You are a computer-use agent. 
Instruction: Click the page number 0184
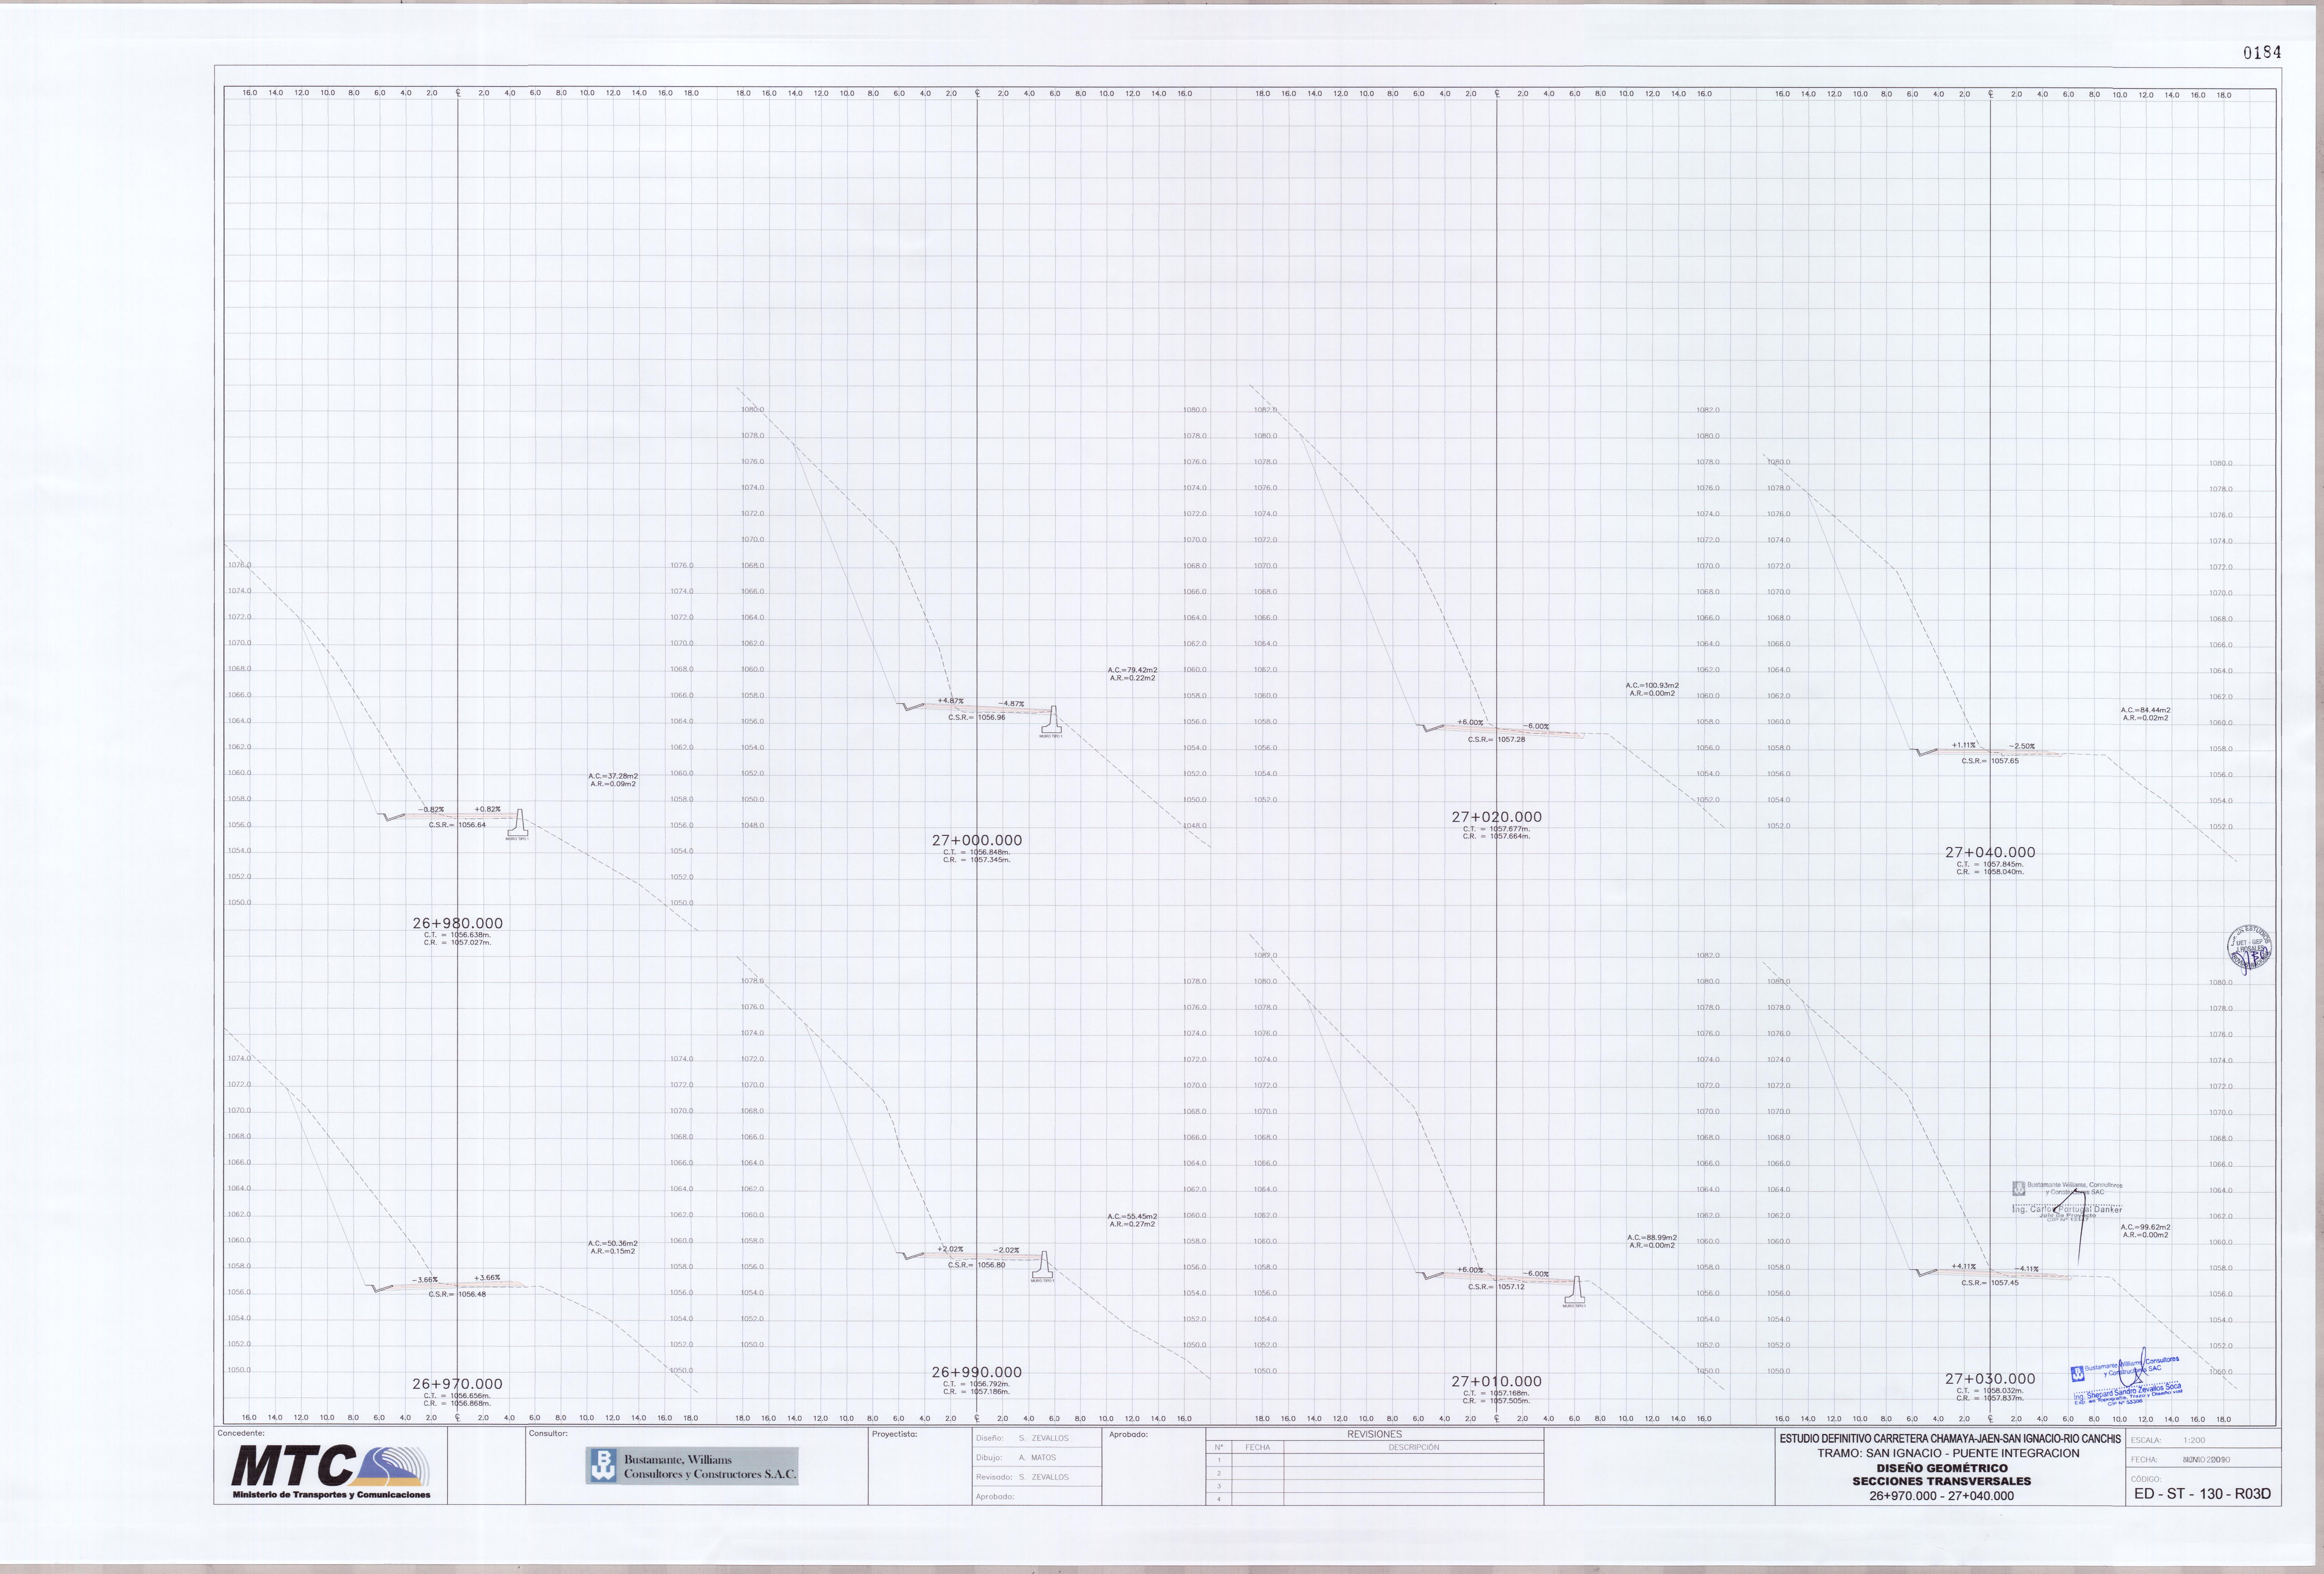(x=2262, y=53)
